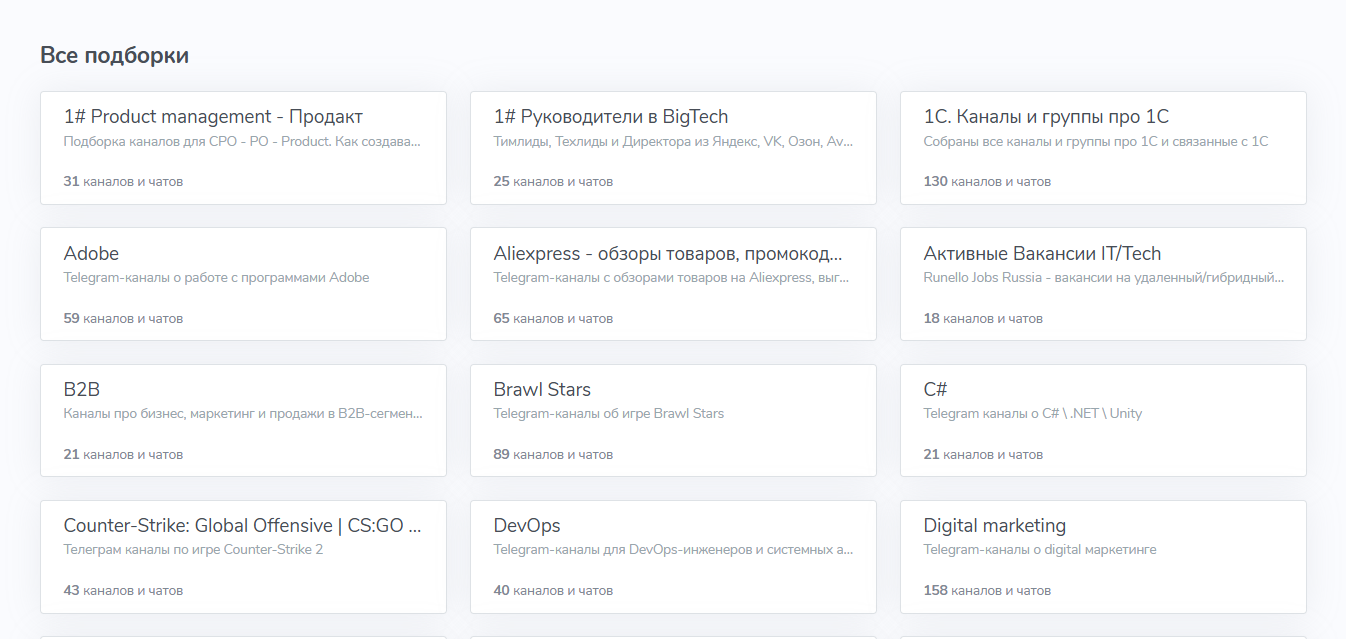Open the Adobe collection card
The image size is (1346, 639).
click(243, 284)
